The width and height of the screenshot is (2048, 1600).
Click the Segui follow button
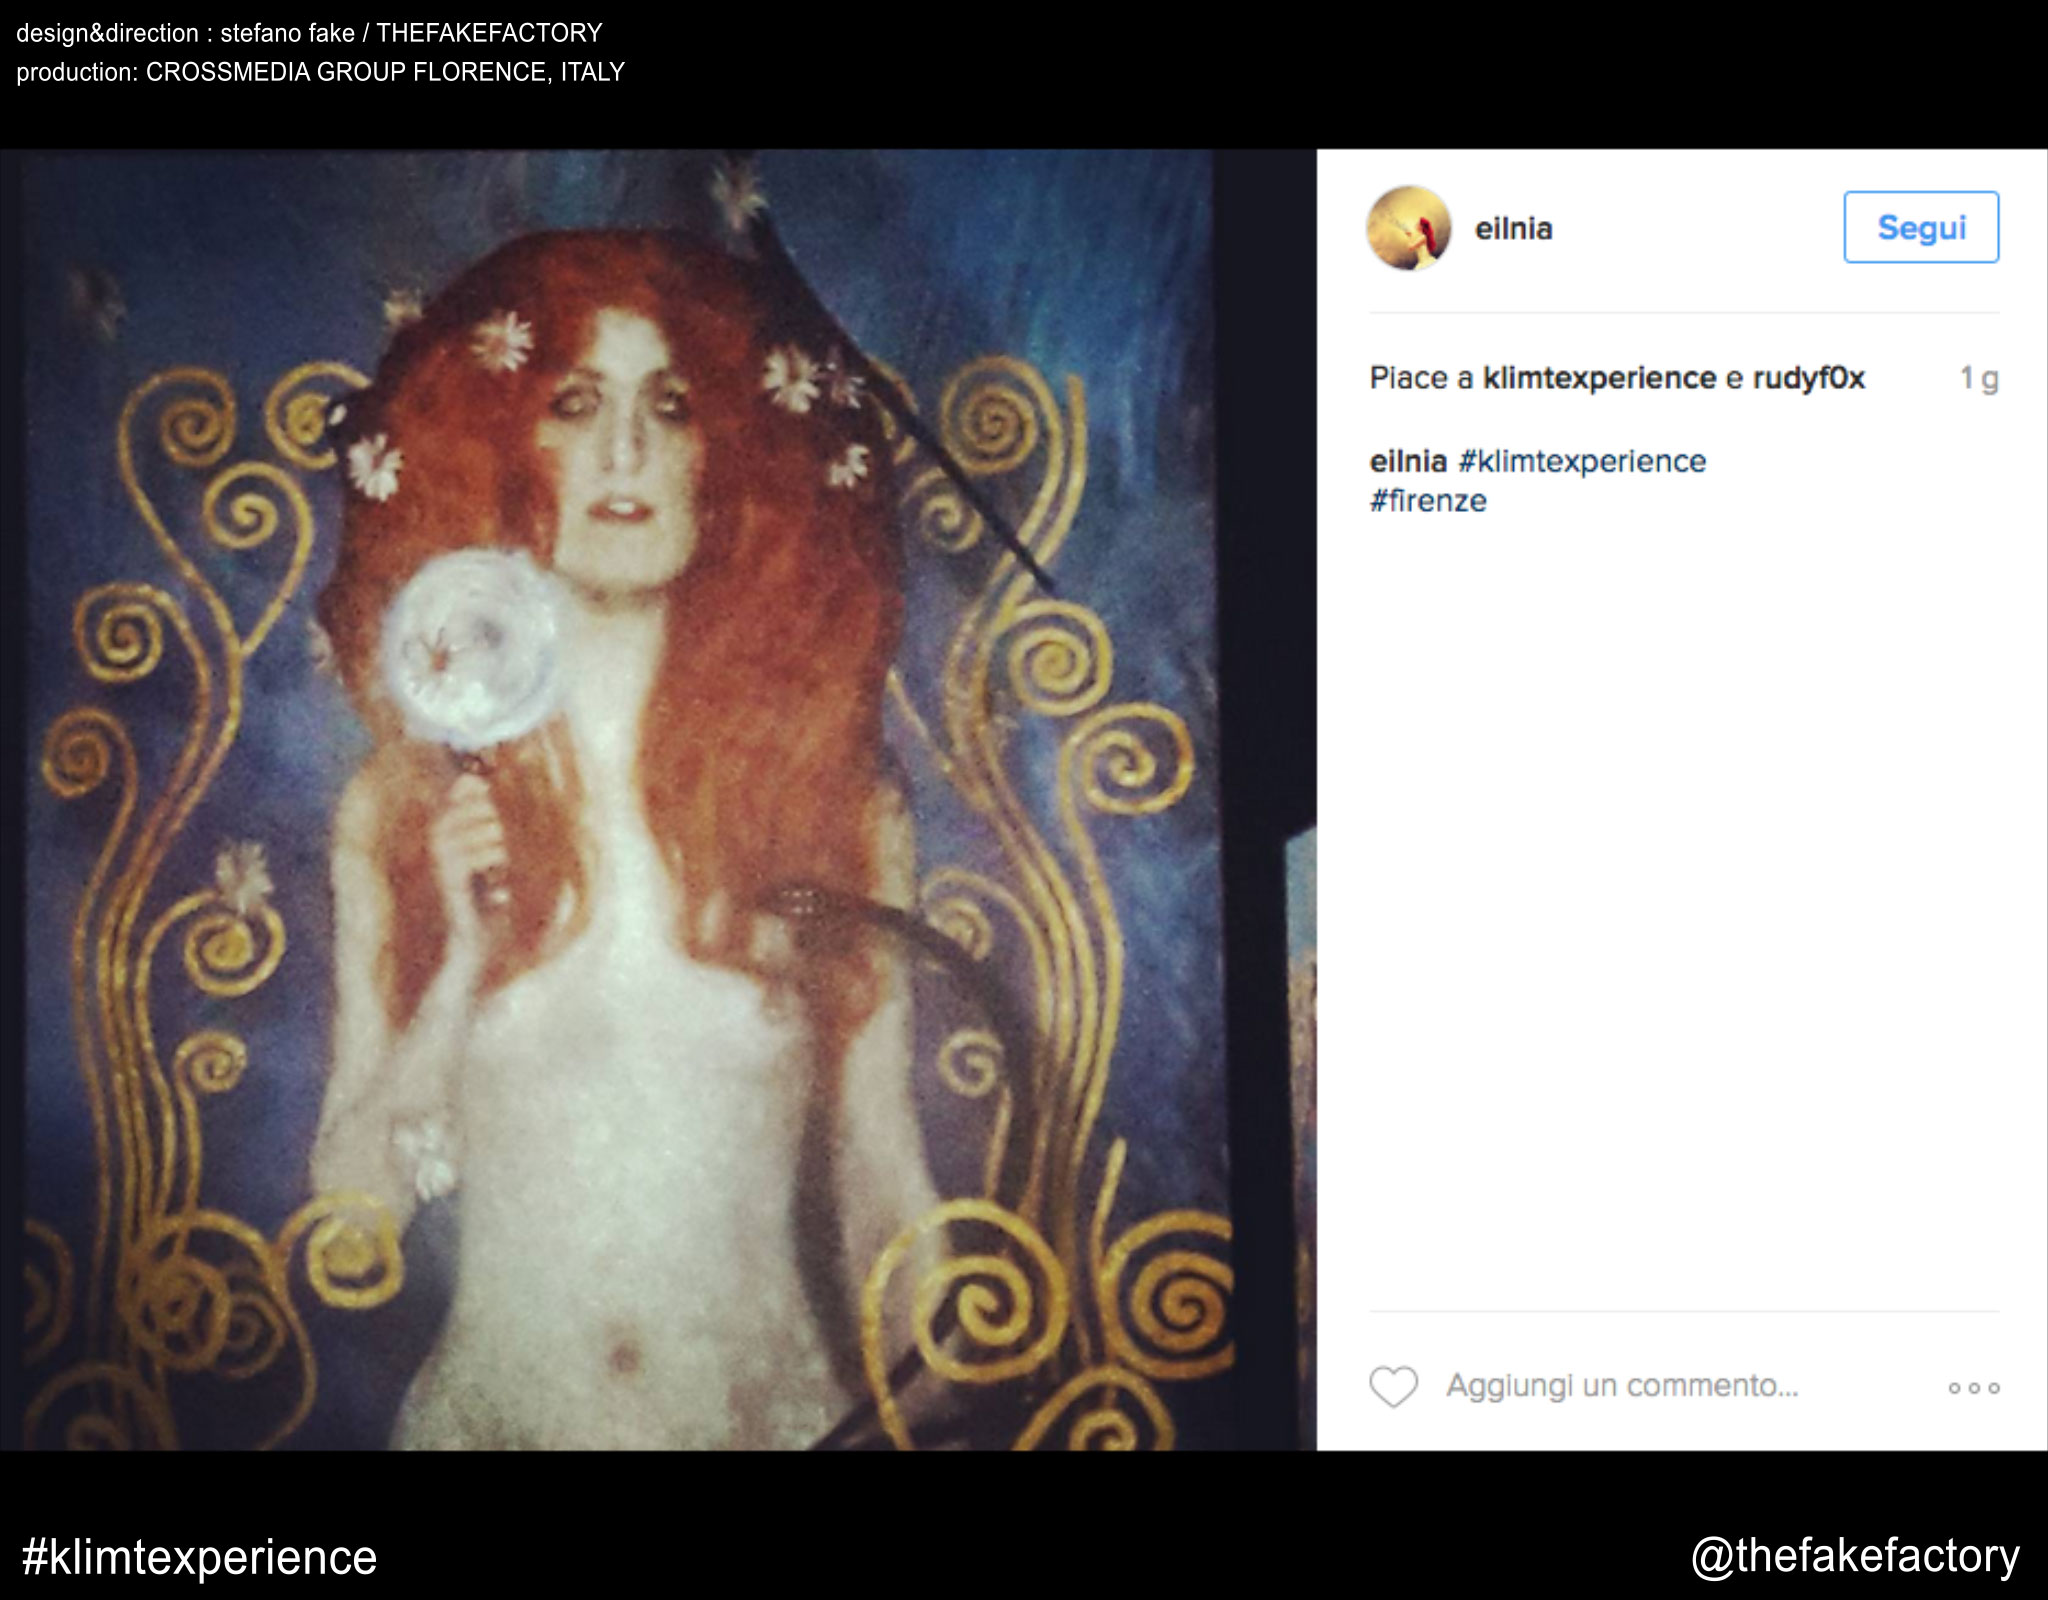point(1921,227)
